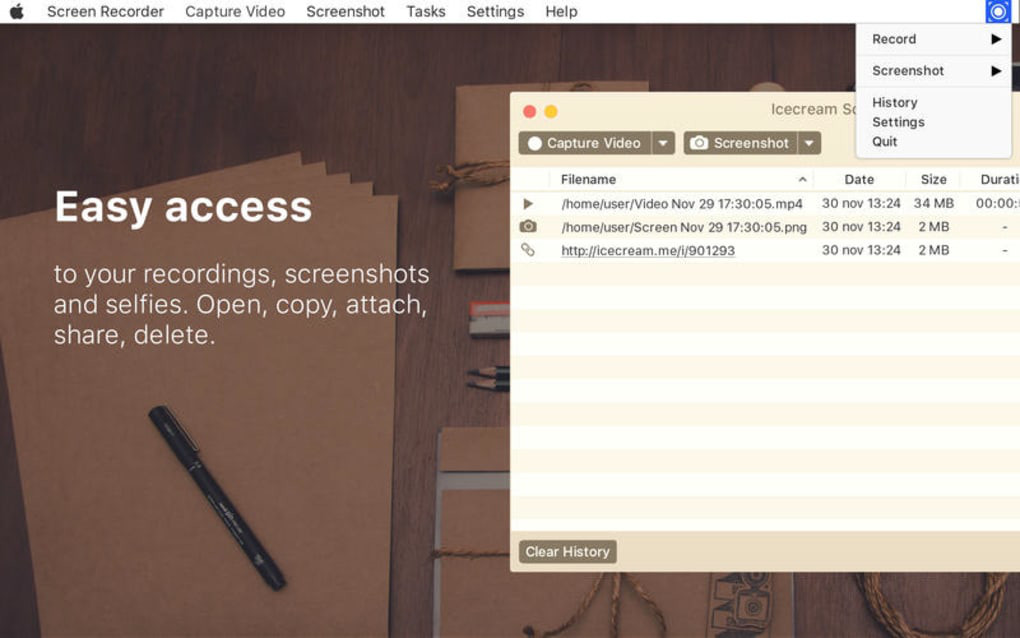Click the 34 MB size cell

933,203
